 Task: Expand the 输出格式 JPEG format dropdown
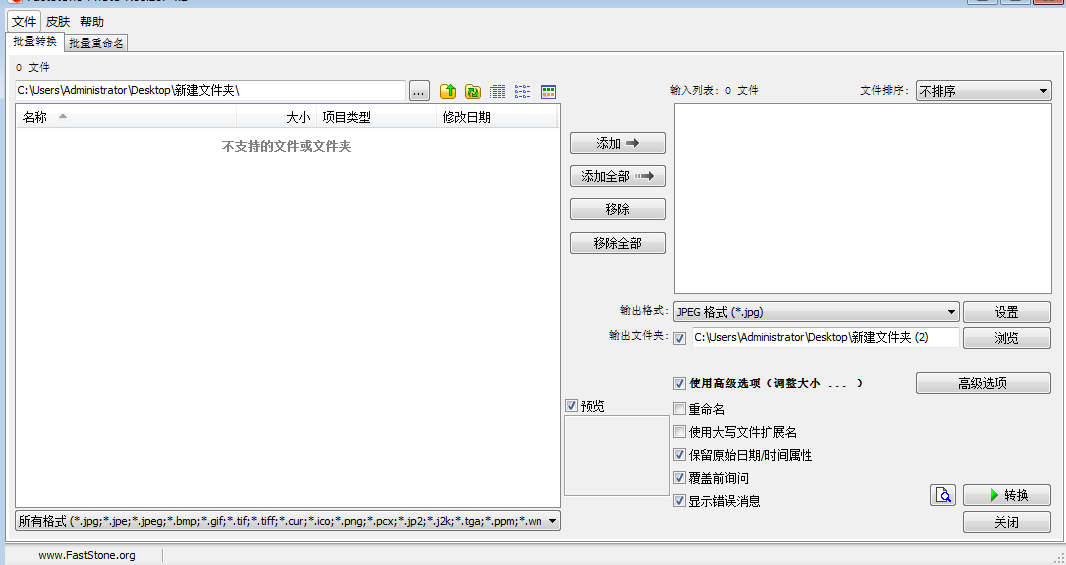[816, 312]
